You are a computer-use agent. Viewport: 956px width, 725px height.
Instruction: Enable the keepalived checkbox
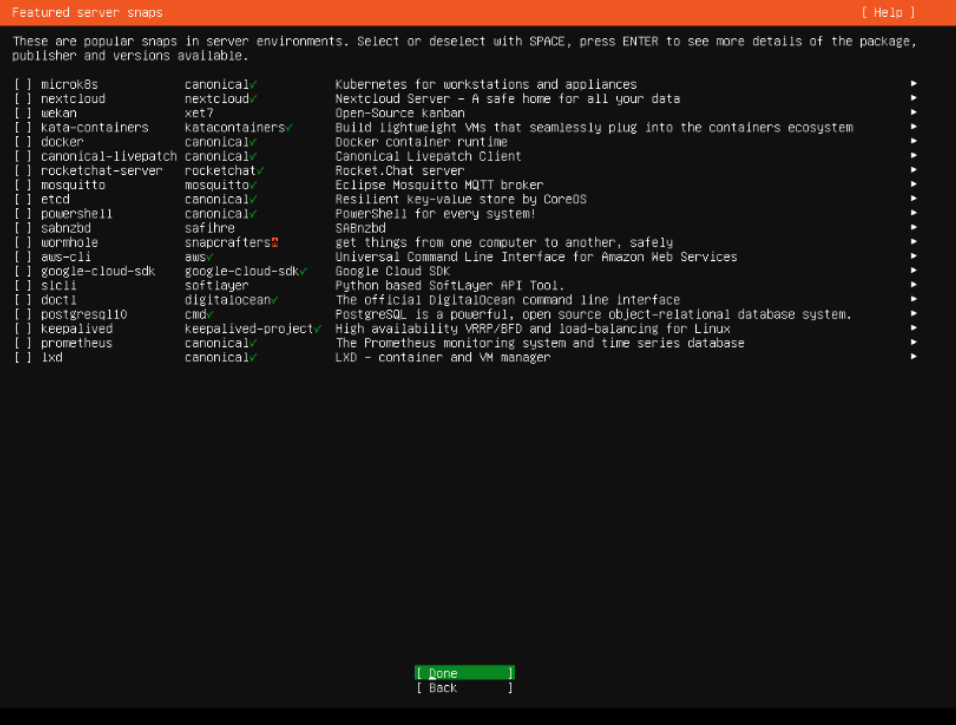coord(23,329)
